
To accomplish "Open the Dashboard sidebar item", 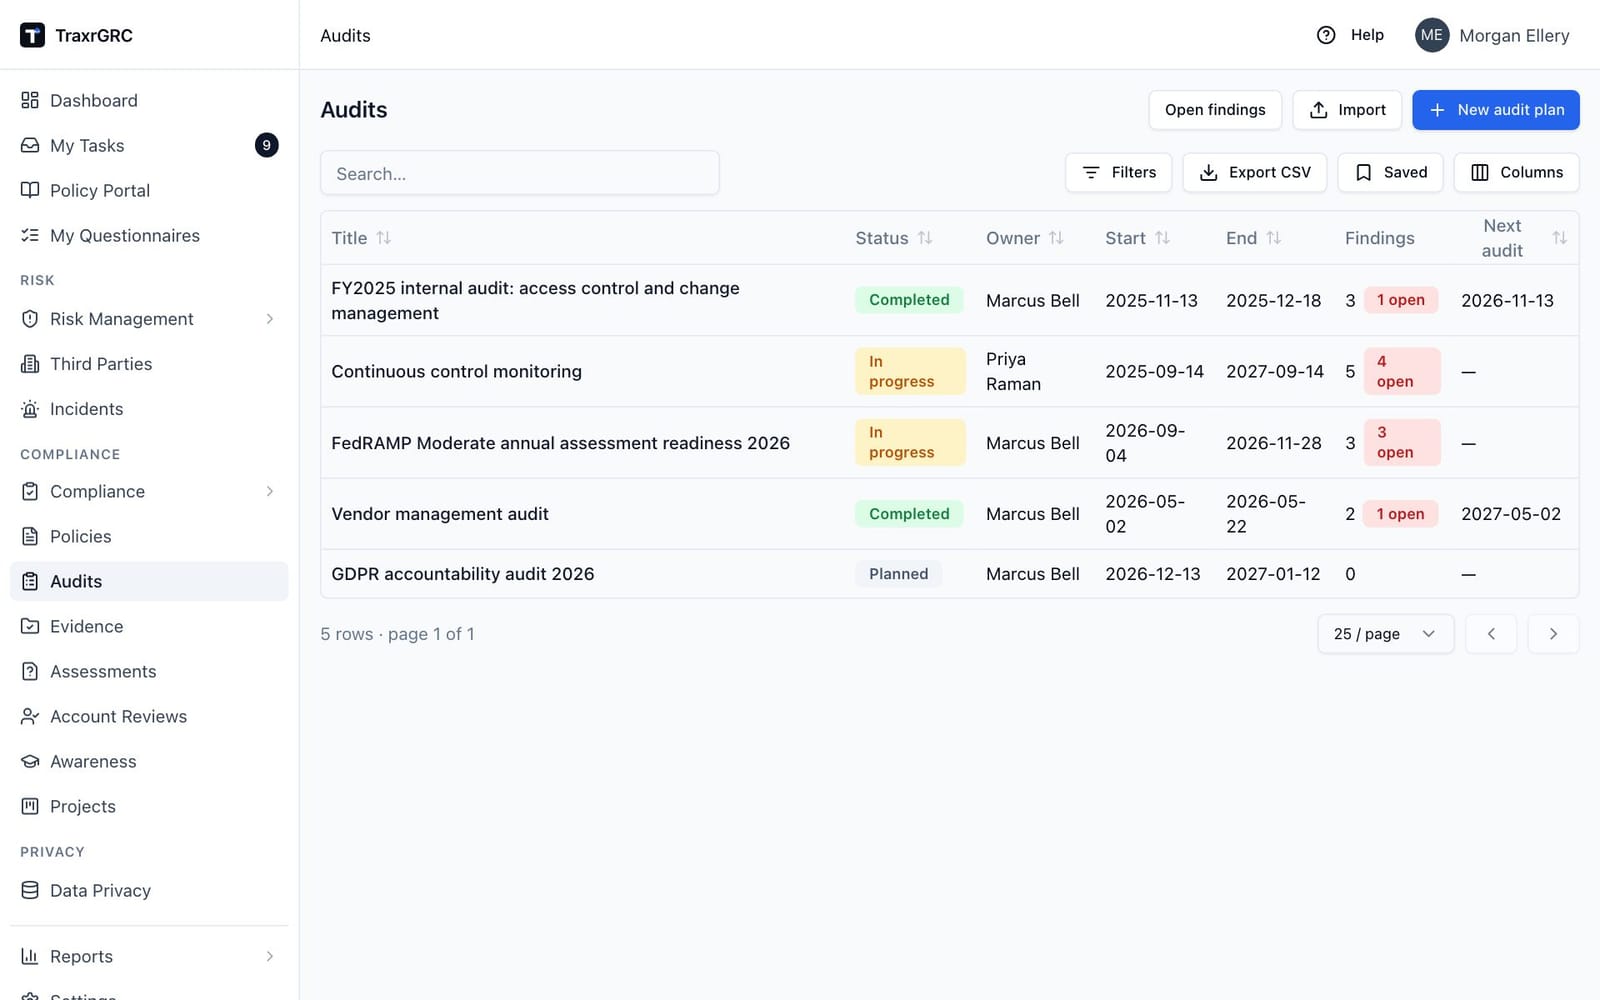I will [149, 100].
